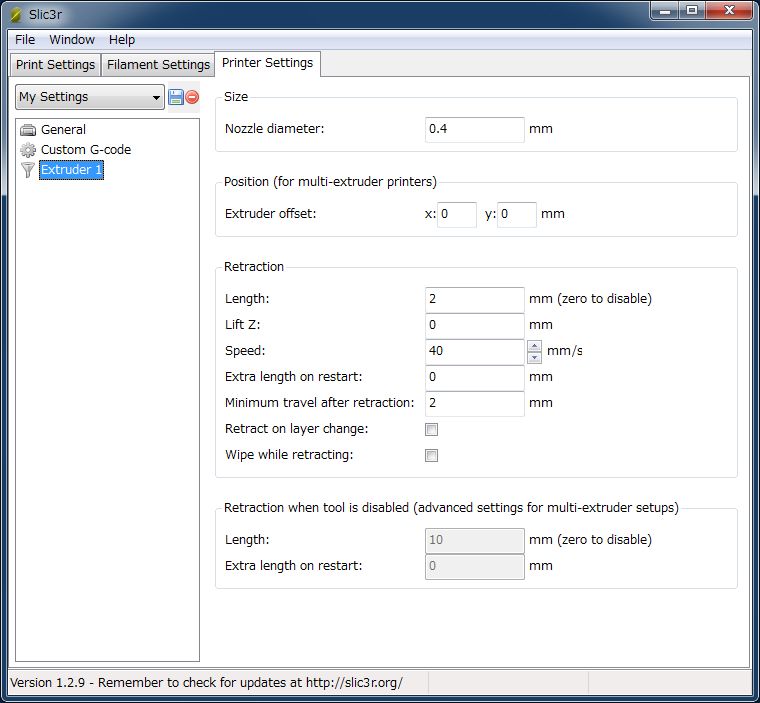Click the 'Extruder offset:' label
Screen dimensions: 760x703
click(x=270, y=214)
